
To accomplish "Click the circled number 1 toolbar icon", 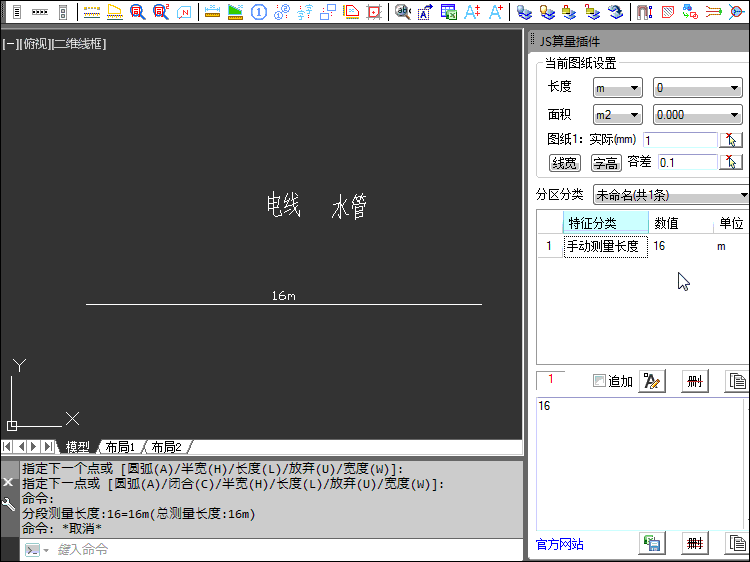I will [259, 12].
